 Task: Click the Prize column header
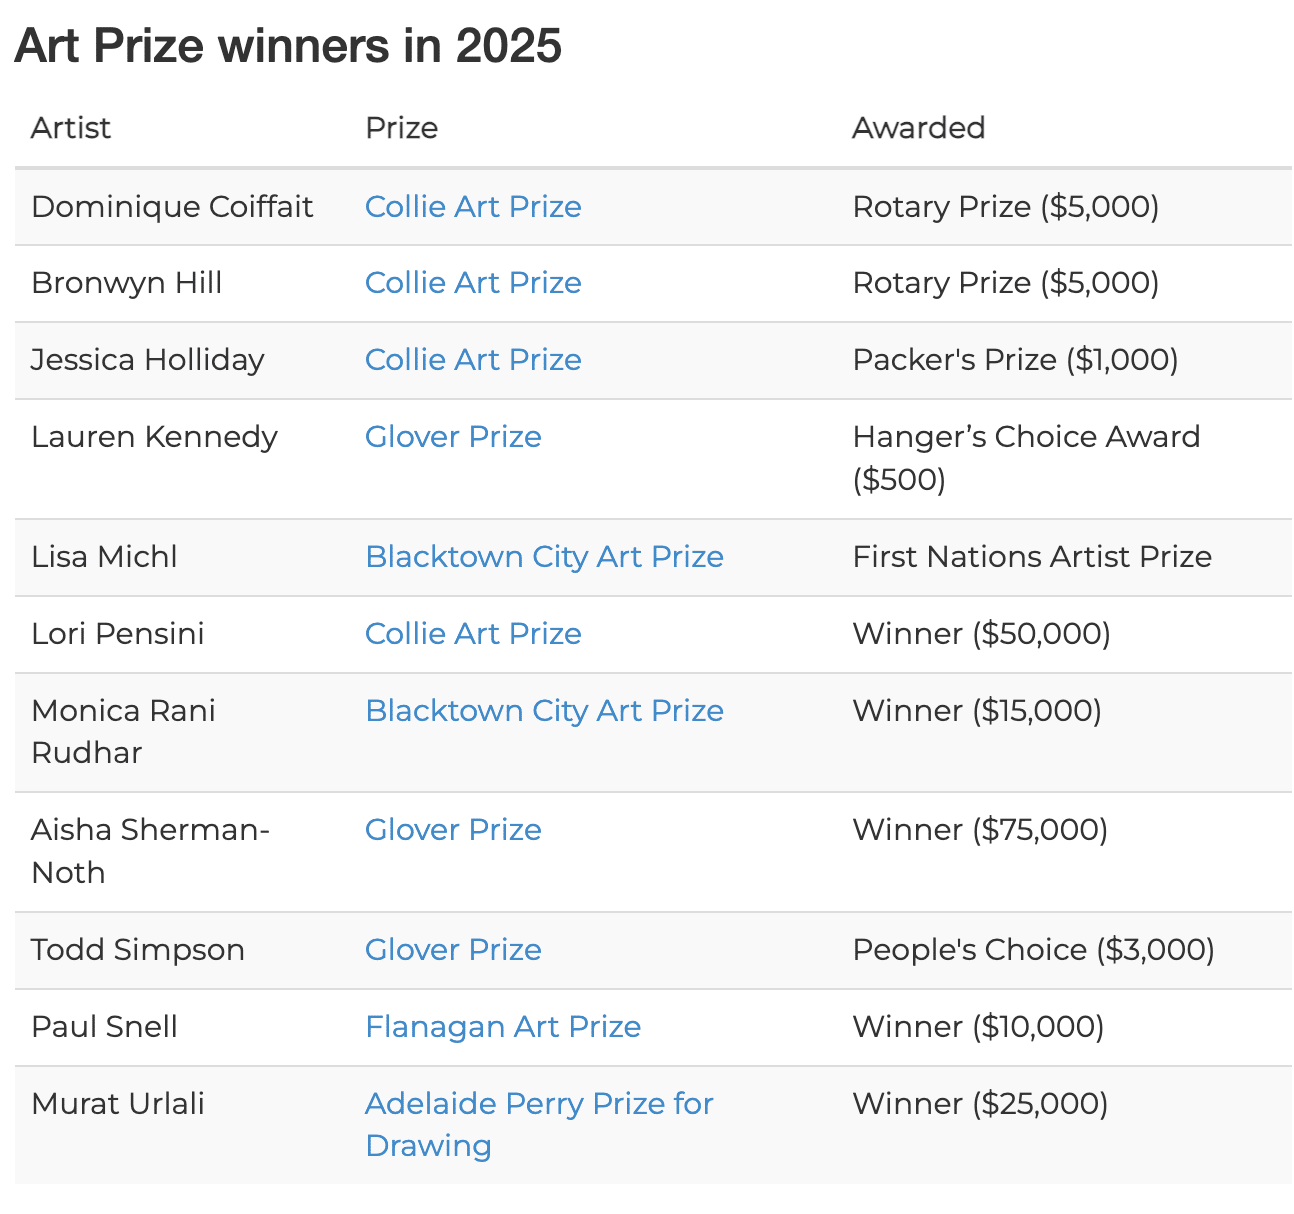[x=401, y=128]
